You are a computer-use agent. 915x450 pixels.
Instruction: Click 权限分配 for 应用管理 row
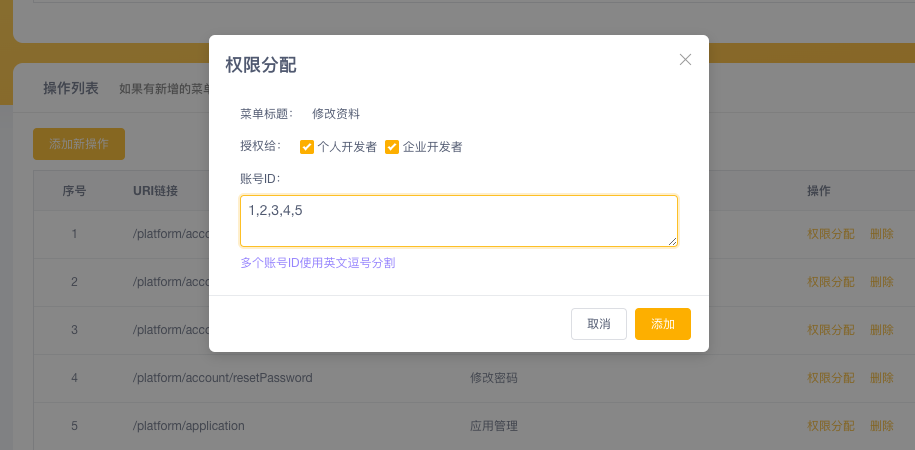830,426
